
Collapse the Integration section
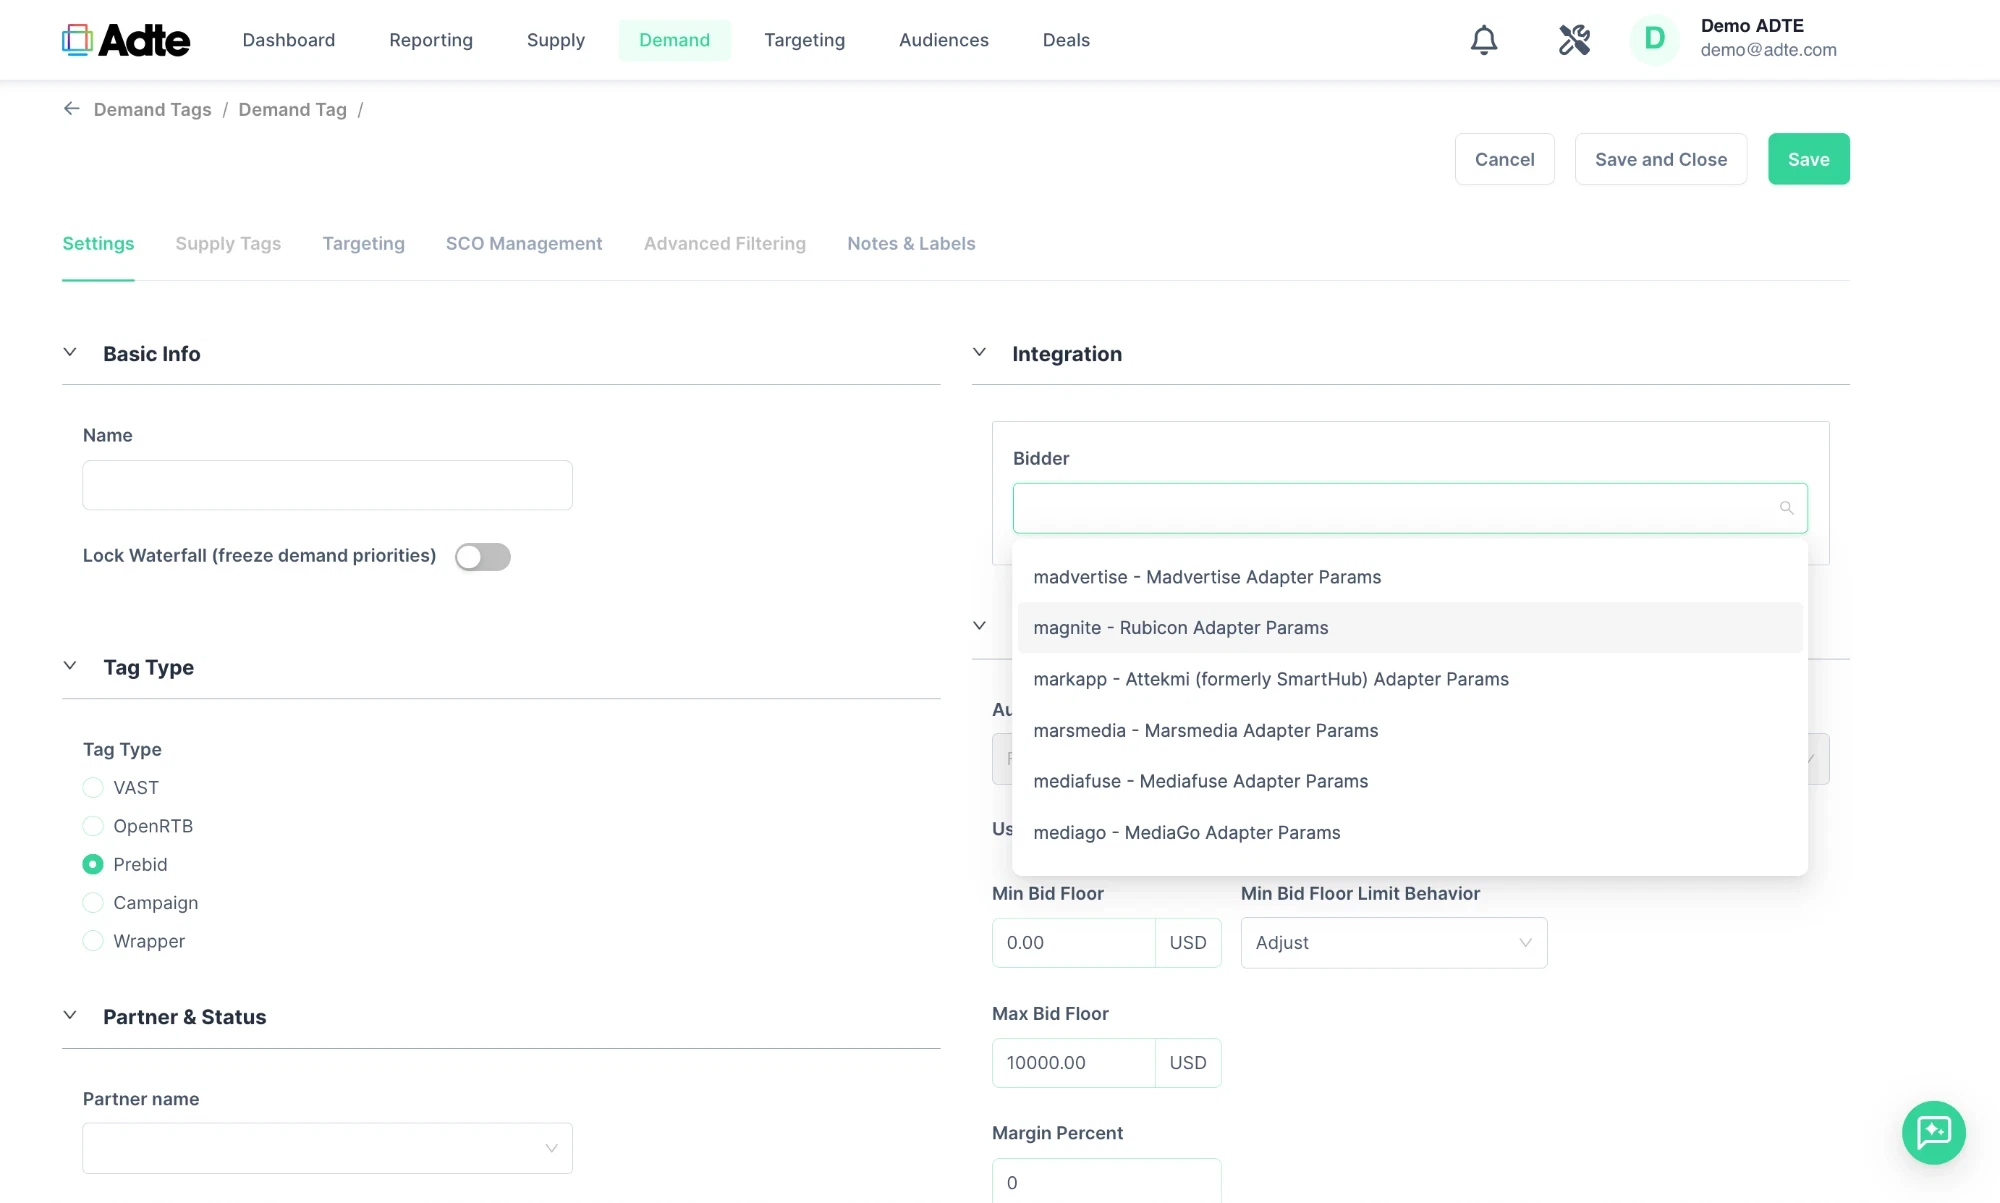(x=979, y=353)
